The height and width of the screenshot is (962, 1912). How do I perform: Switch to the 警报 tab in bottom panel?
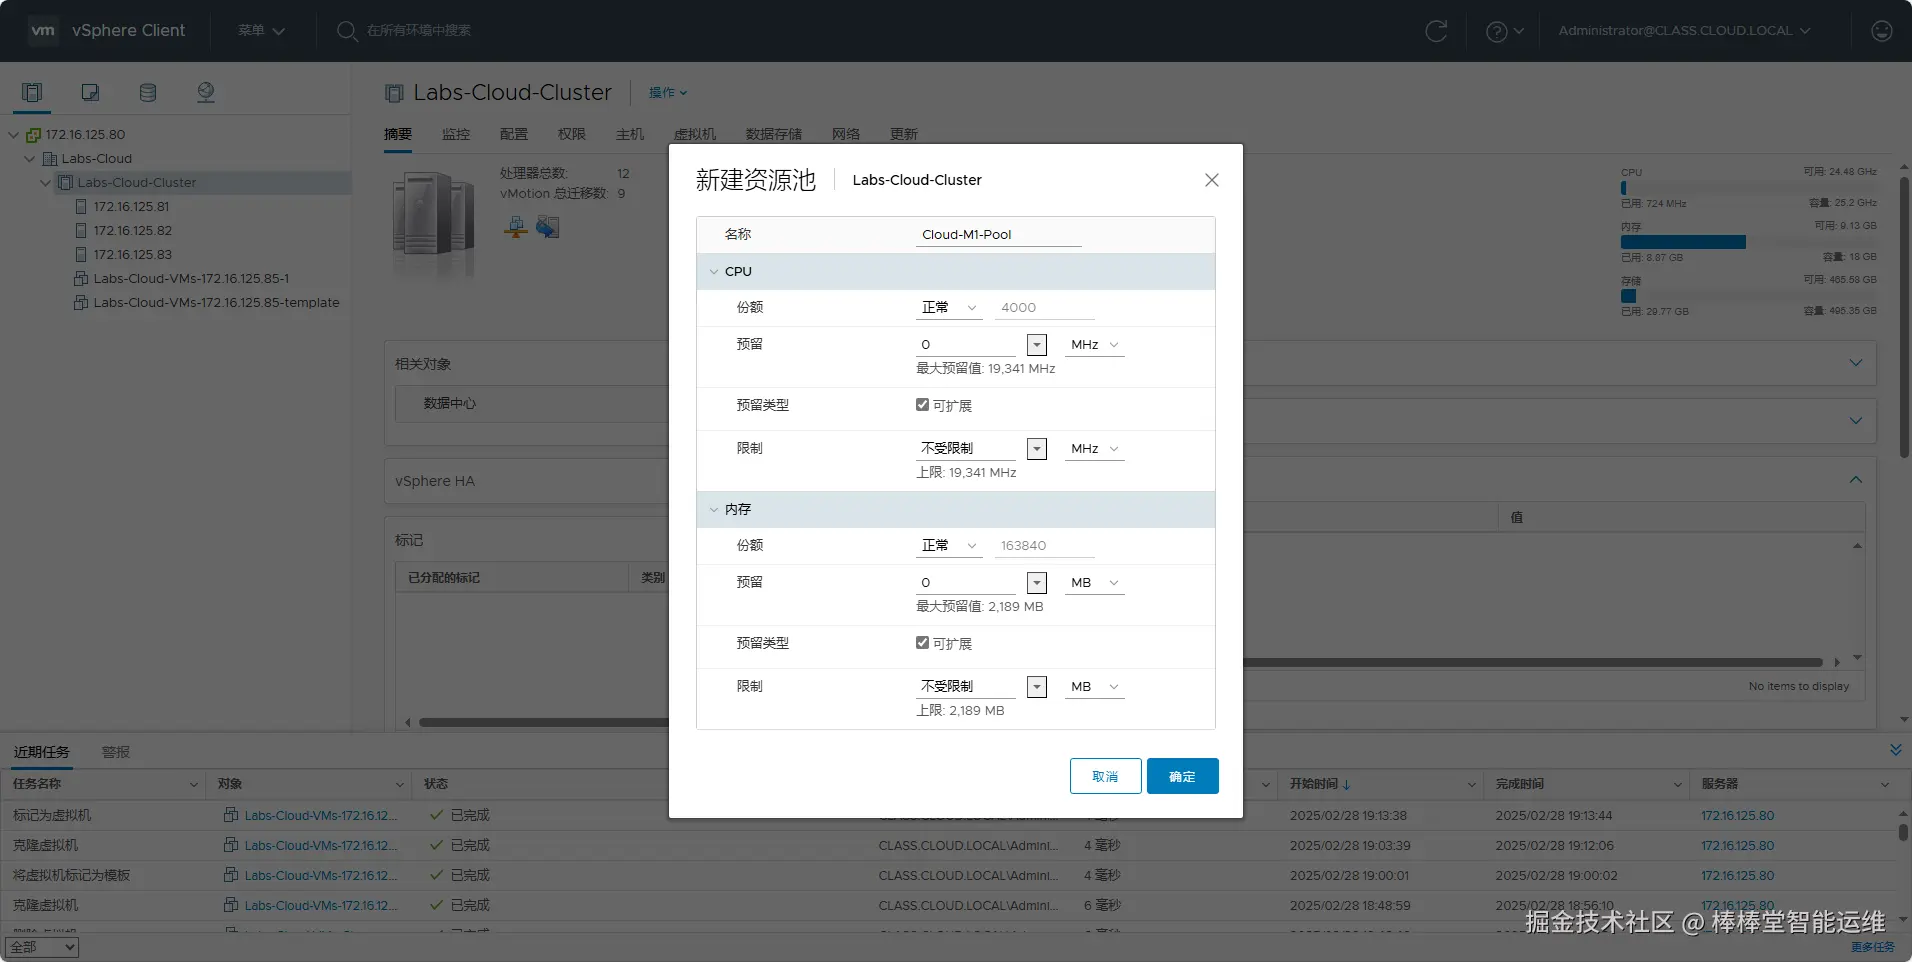tap(116, 752)
